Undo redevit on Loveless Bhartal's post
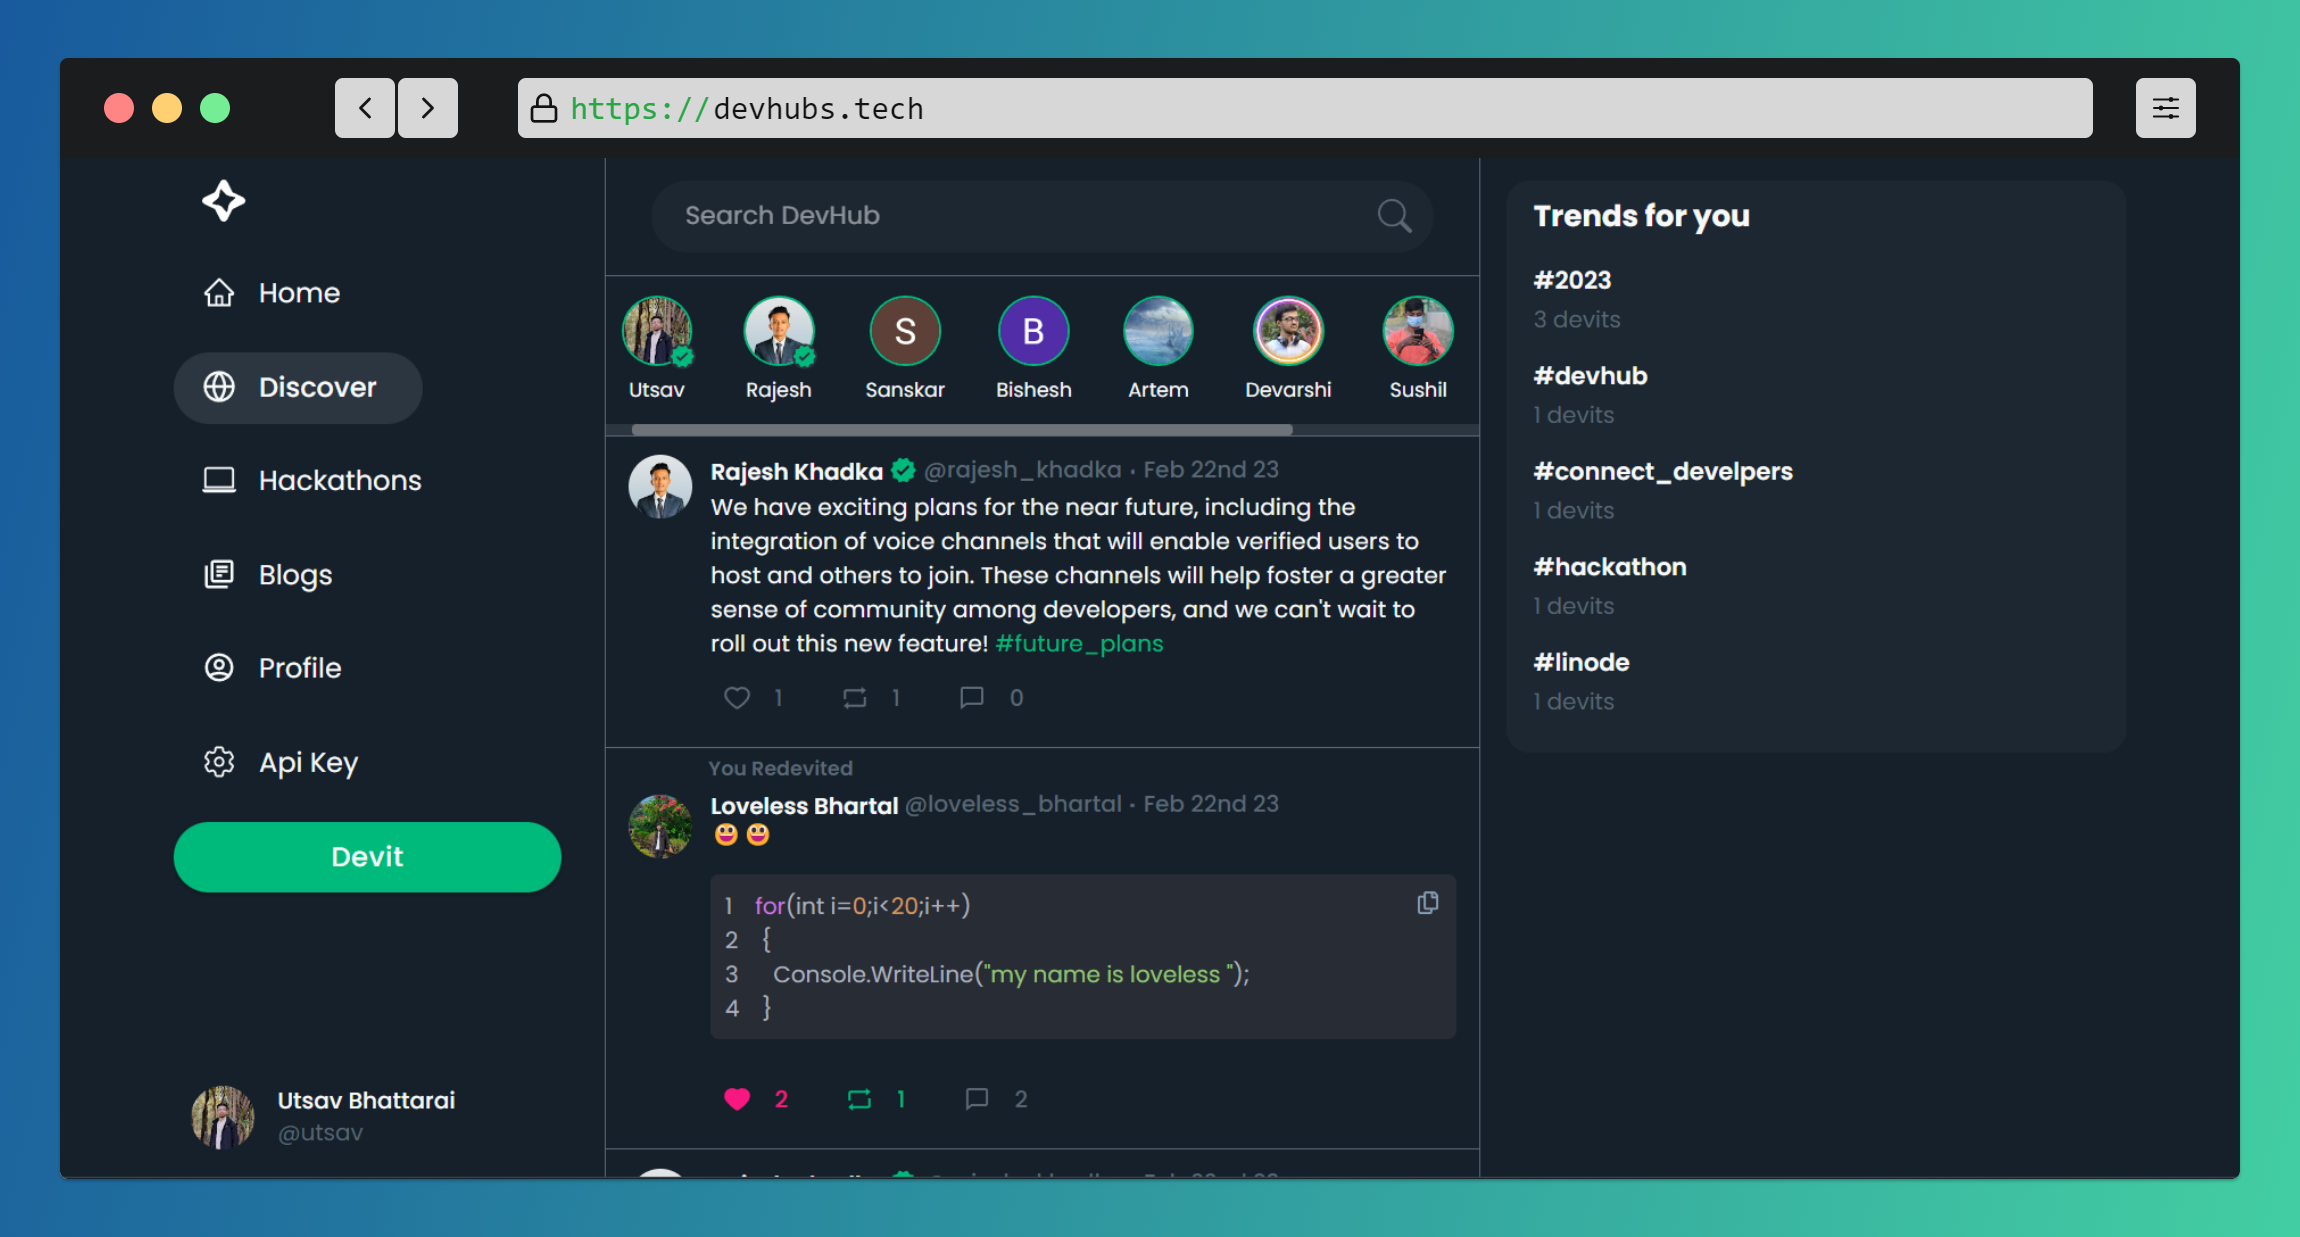Viewport: 2300px width, 1237px height. (x=859, y=1099)
